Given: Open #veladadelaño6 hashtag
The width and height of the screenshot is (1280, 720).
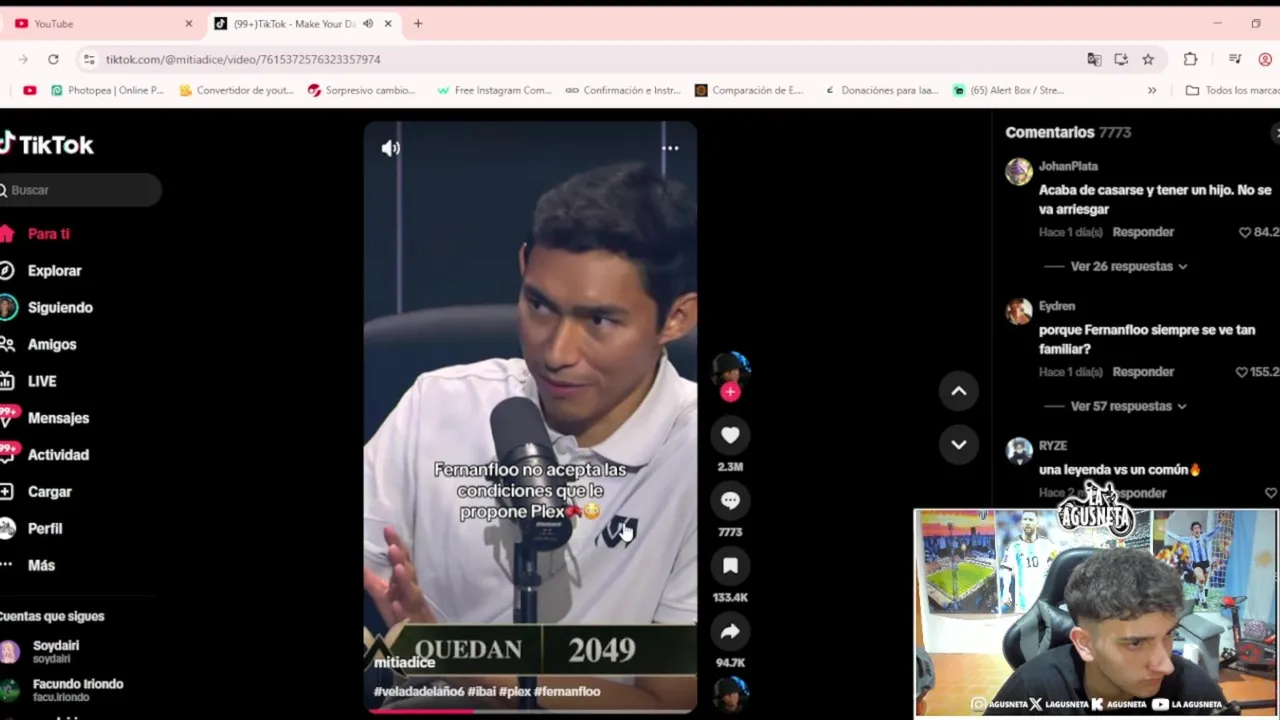Looking at the screenshot, I should pos(419,692).
